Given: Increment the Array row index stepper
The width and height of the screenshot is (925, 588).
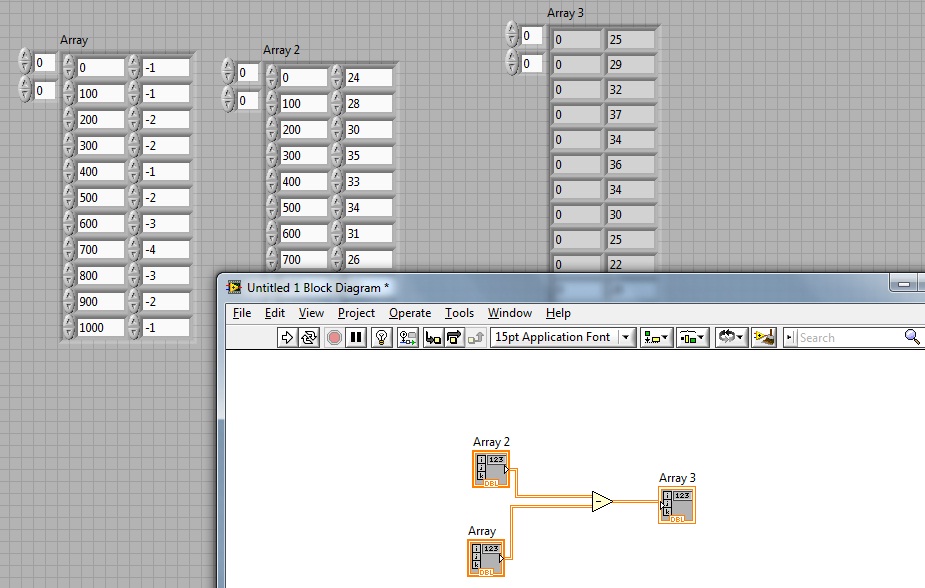Looking at the screenshot, I should 24,56.
